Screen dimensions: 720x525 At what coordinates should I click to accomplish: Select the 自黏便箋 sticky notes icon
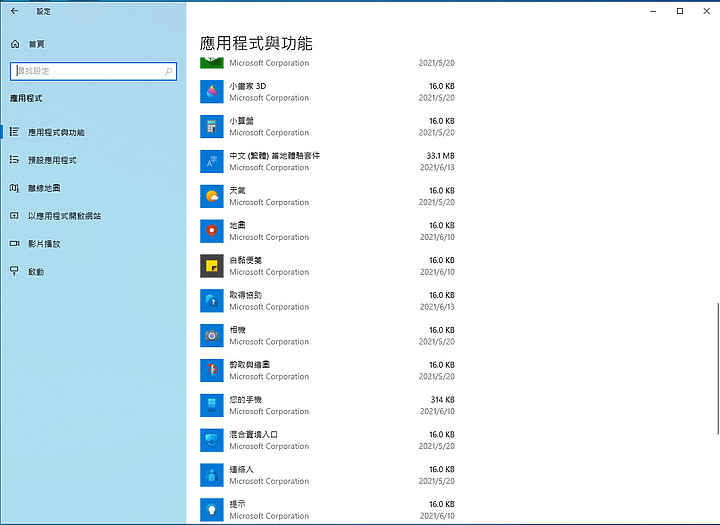click(212, 266)
